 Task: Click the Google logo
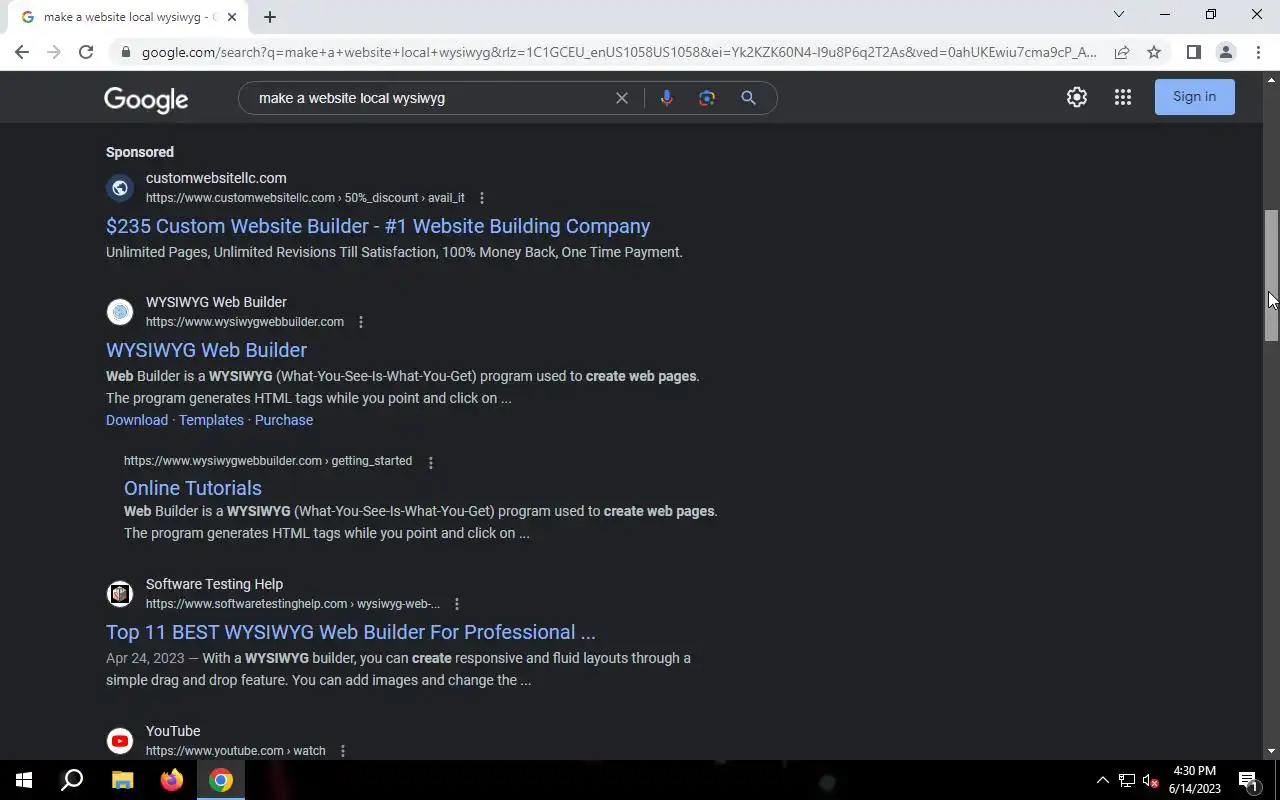146,99
